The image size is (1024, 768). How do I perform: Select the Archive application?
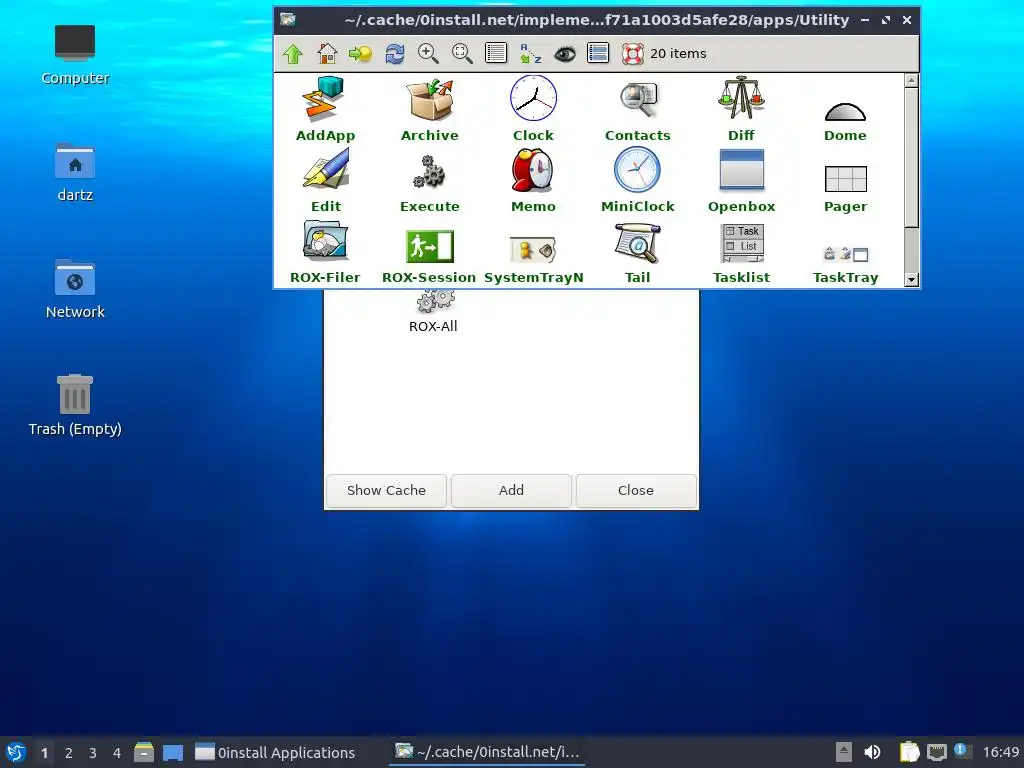click(430, 109)
